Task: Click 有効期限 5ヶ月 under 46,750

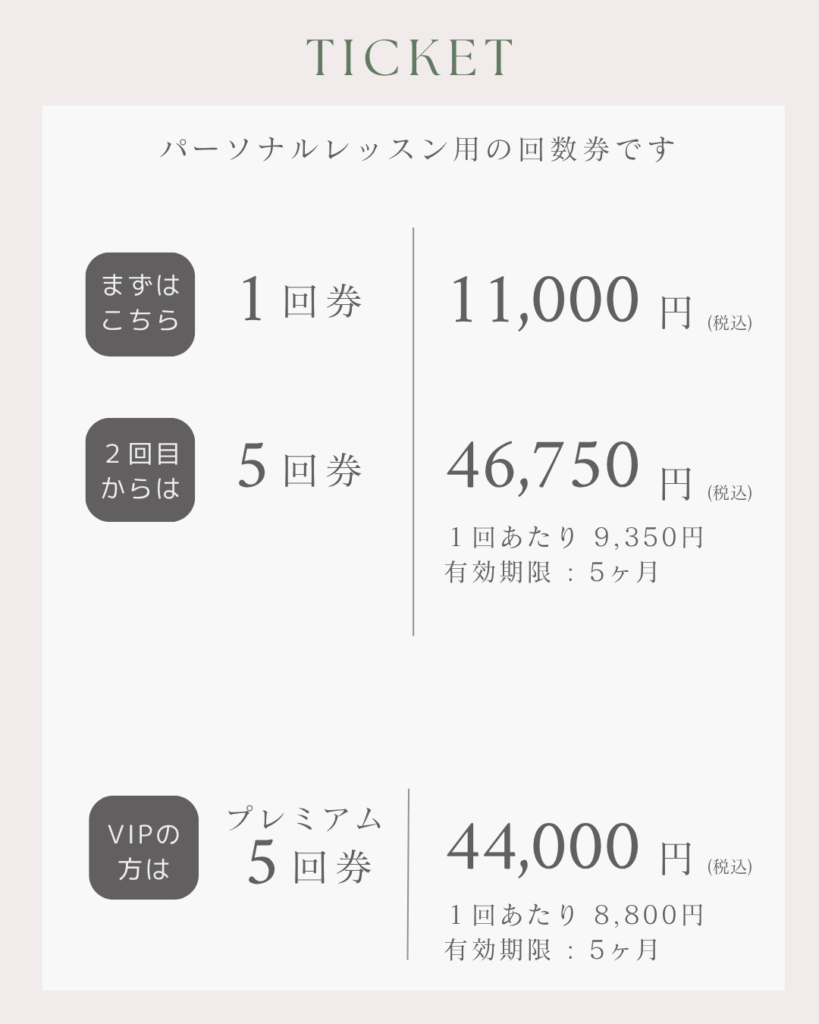Action: (552, 572)
